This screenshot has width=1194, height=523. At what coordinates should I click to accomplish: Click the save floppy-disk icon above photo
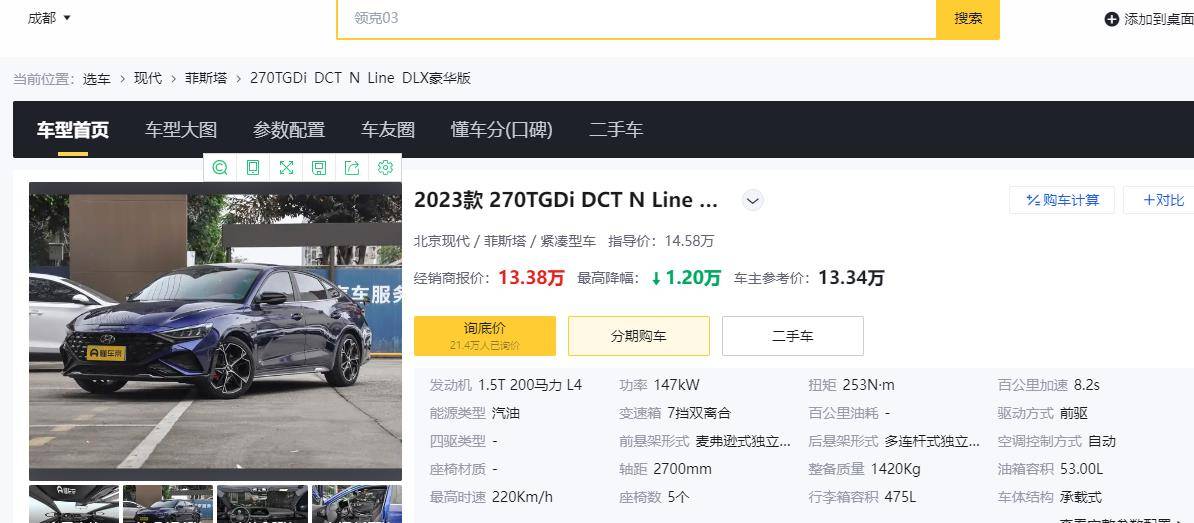(x=319, y=167)
